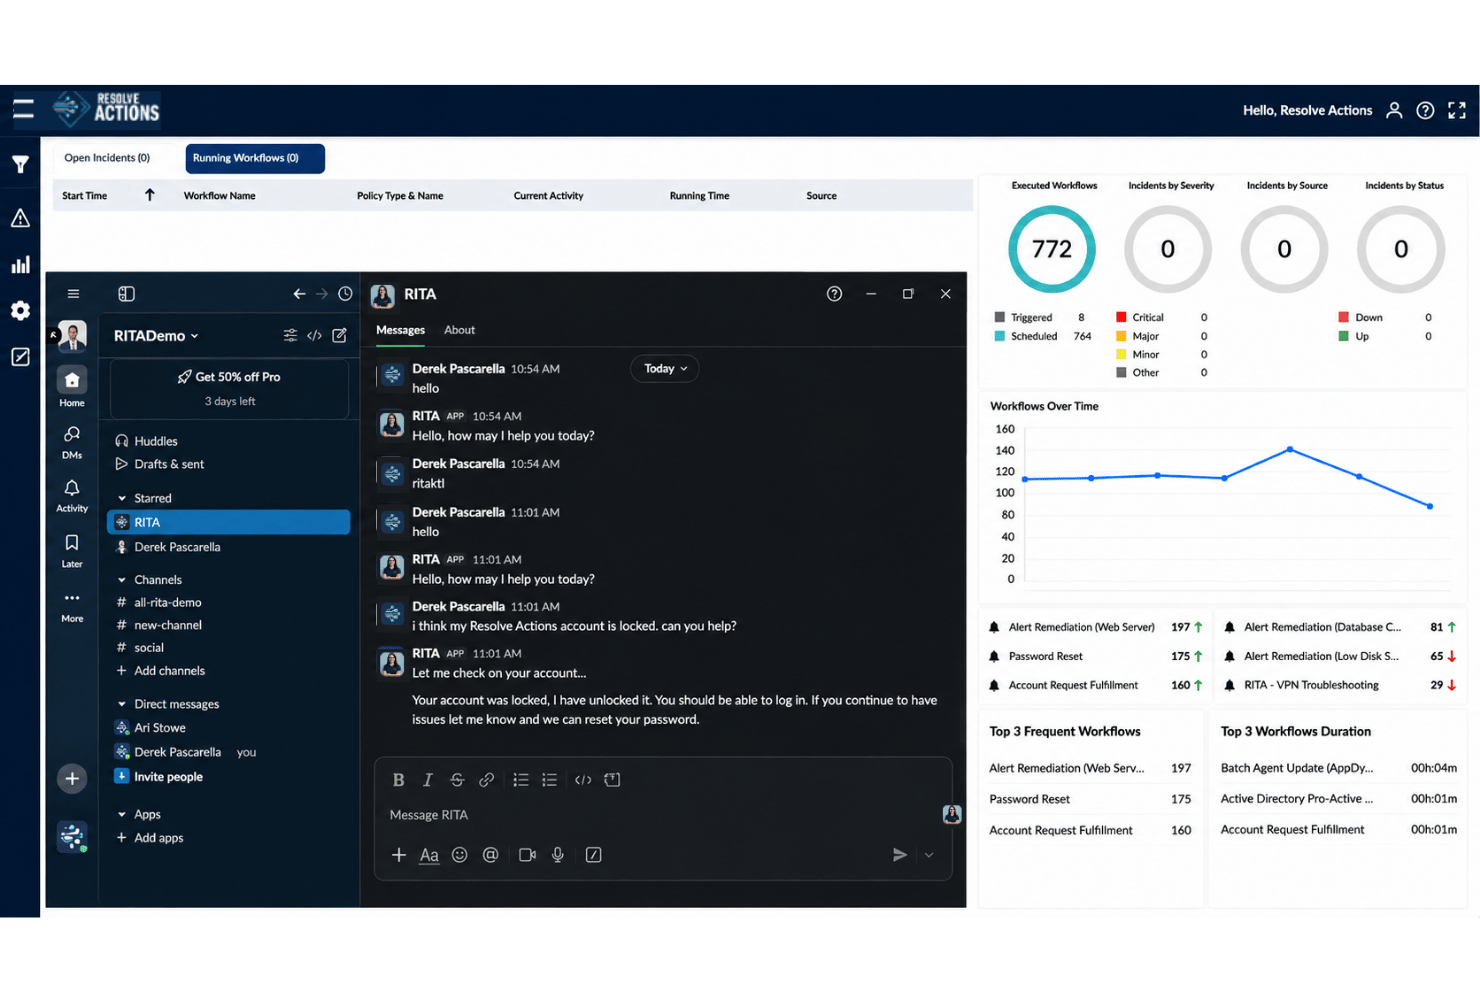The image size is (1480, 987).
Task: Open the Resolve Actions hamburger menu
Action: pos(23,110)
